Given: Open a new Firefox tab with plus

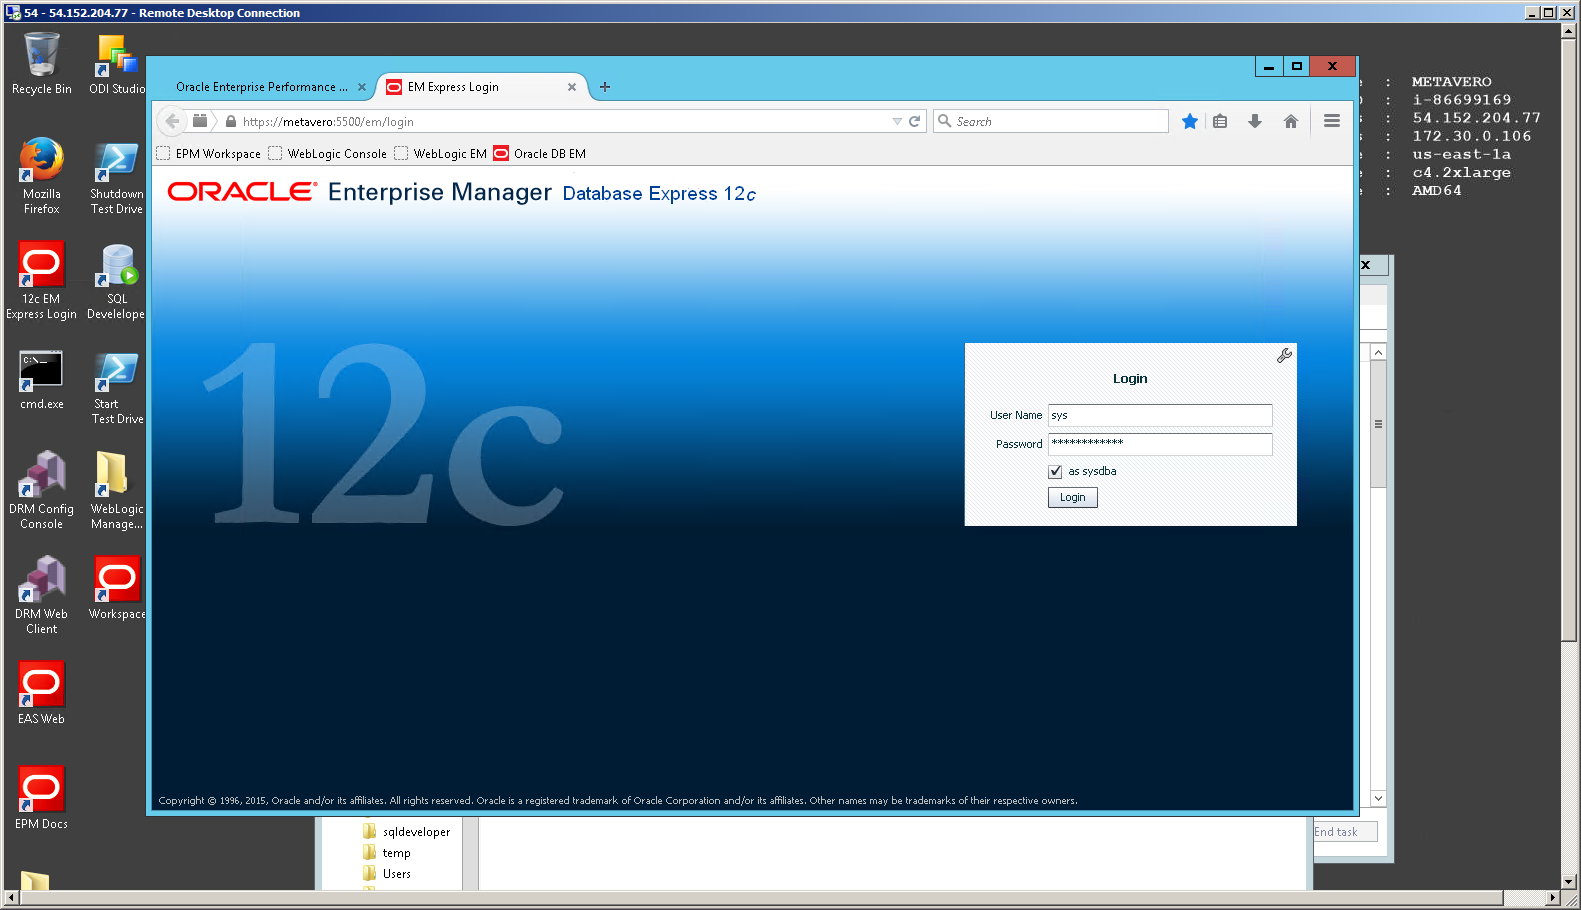Looking at the screenshot, I should tap(604, 87).
